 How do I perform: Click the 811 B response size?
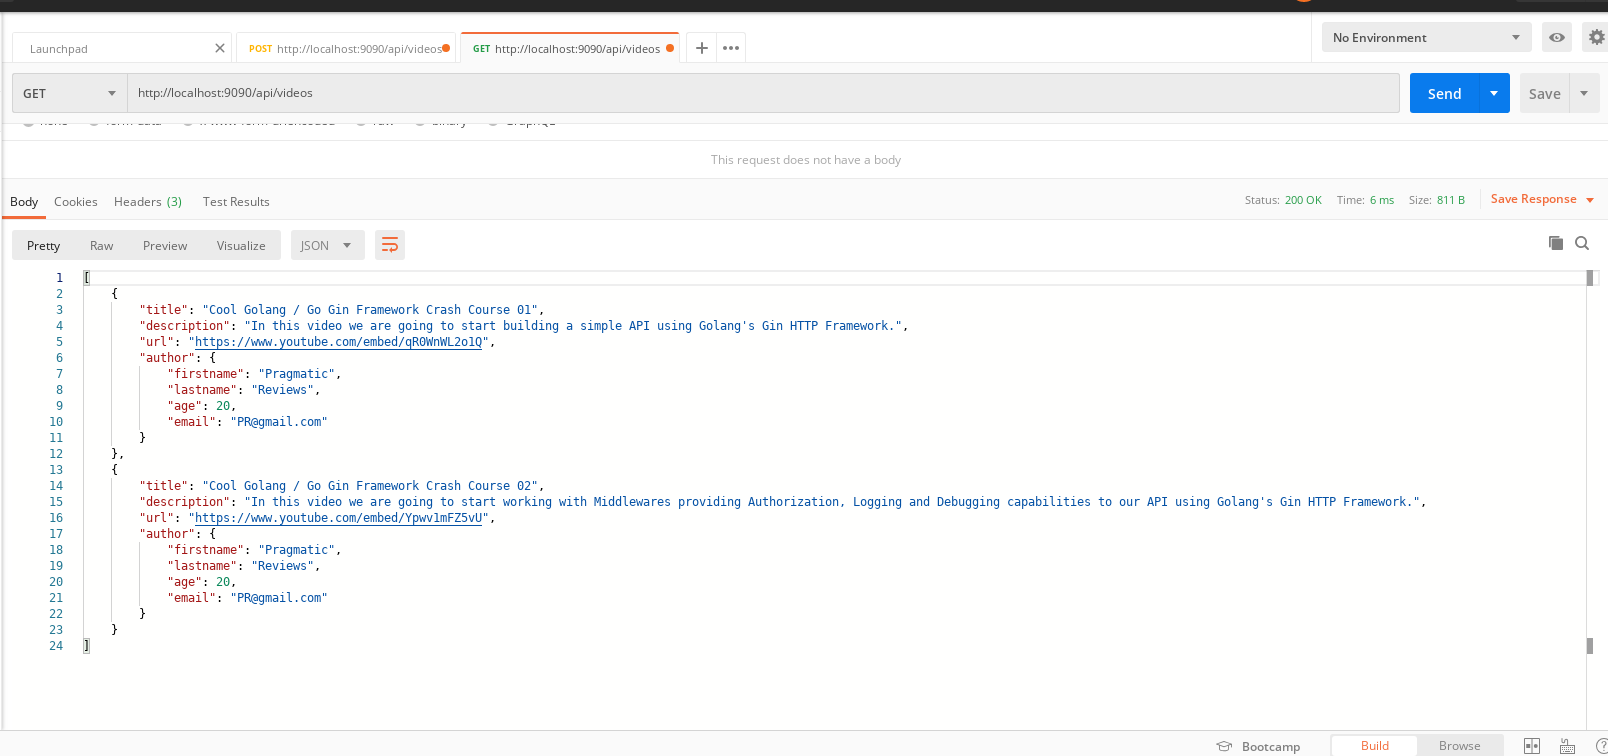[x=1451, y=200]
